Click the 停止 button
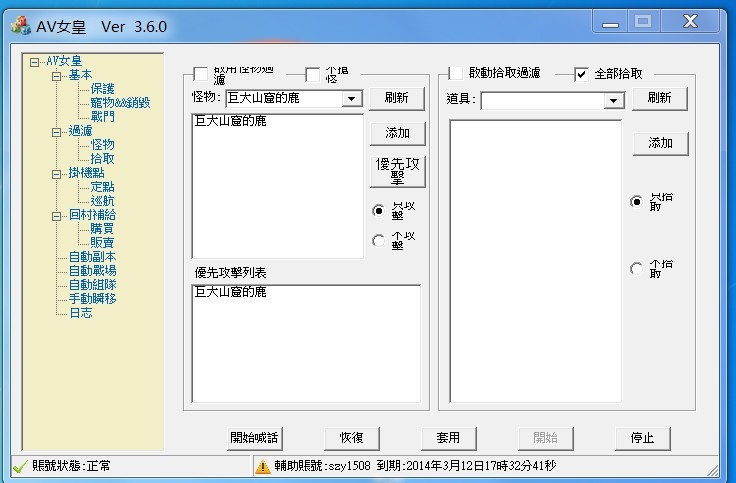Viewport: 736px width, 483px height. click(643, 438)
